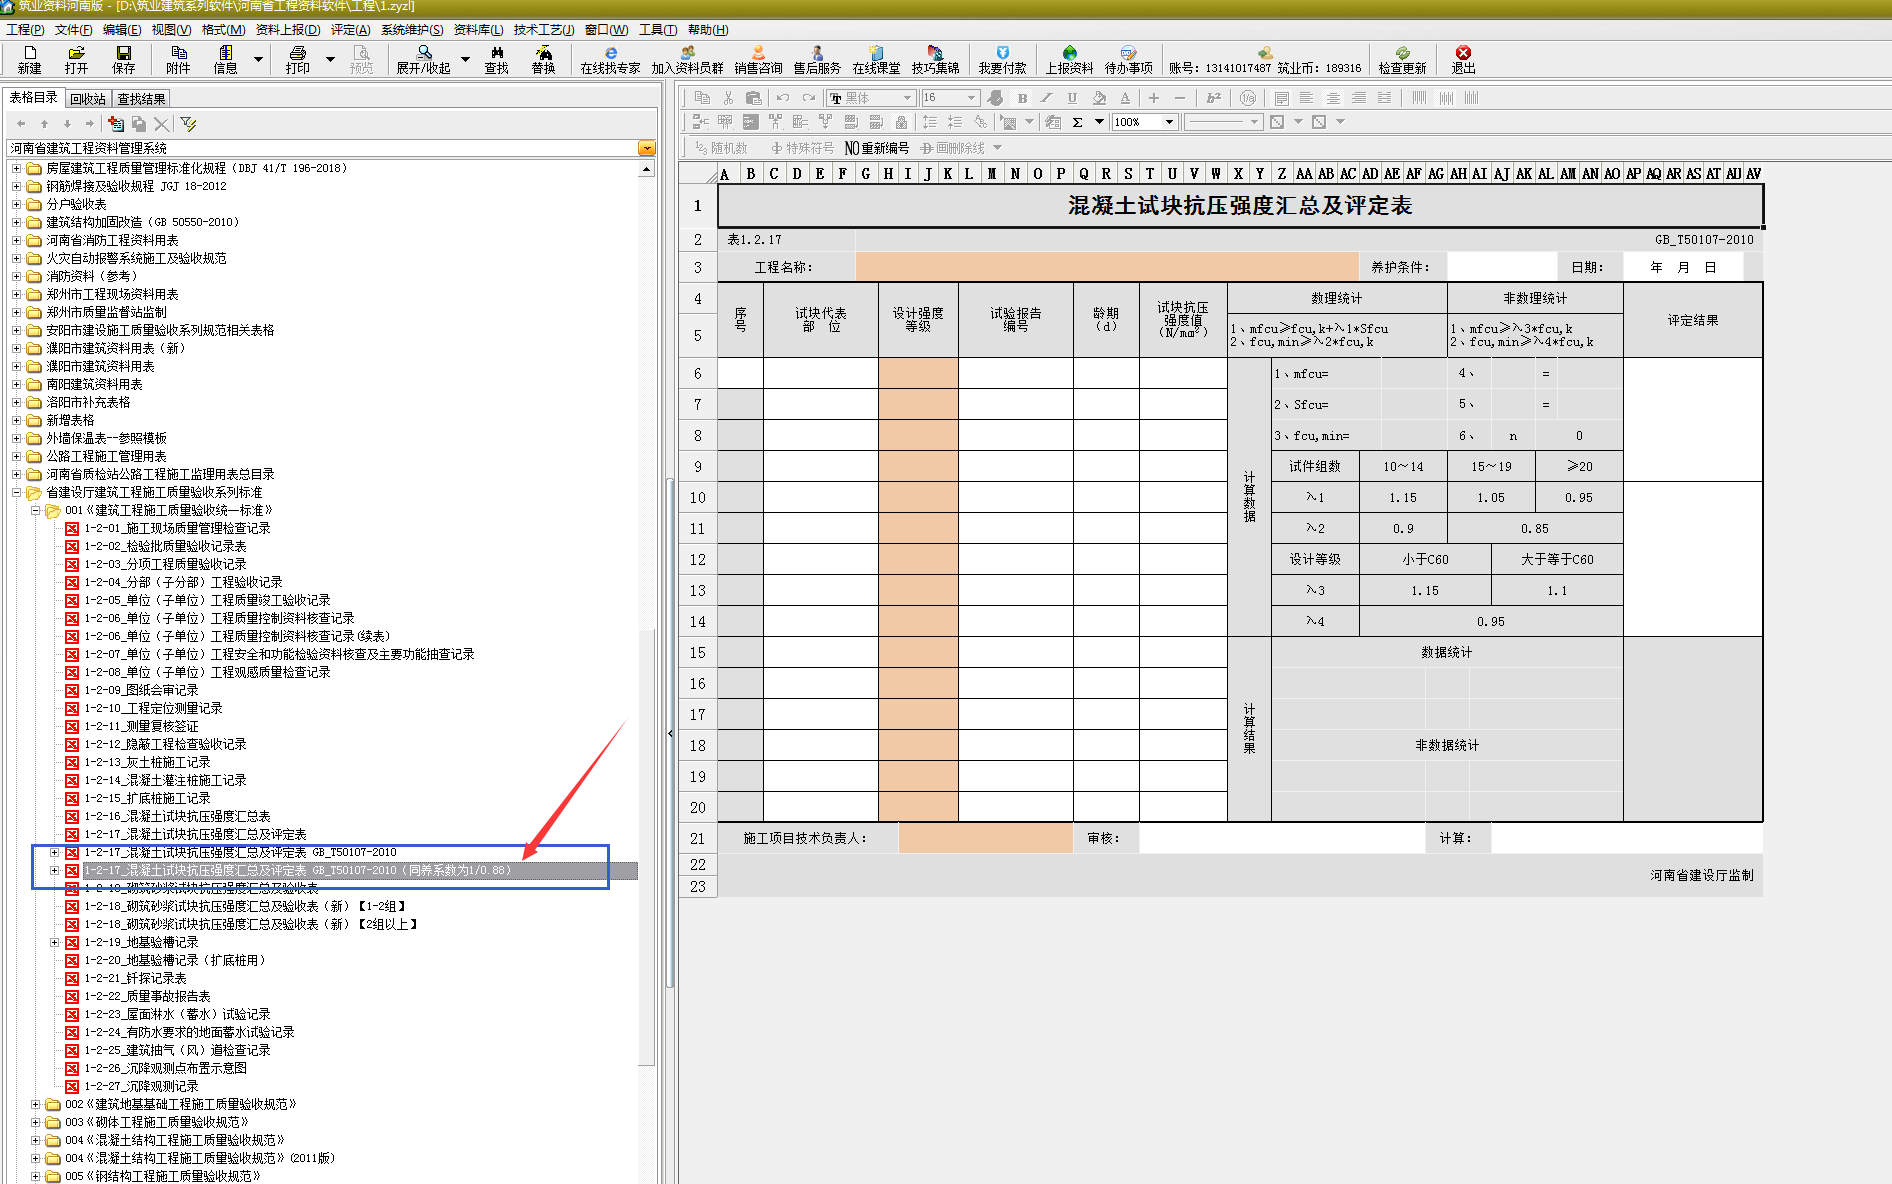Click the 新建 (New) toolbar icon
The image size is (1892, 1184).
click(x=29, y=60)
